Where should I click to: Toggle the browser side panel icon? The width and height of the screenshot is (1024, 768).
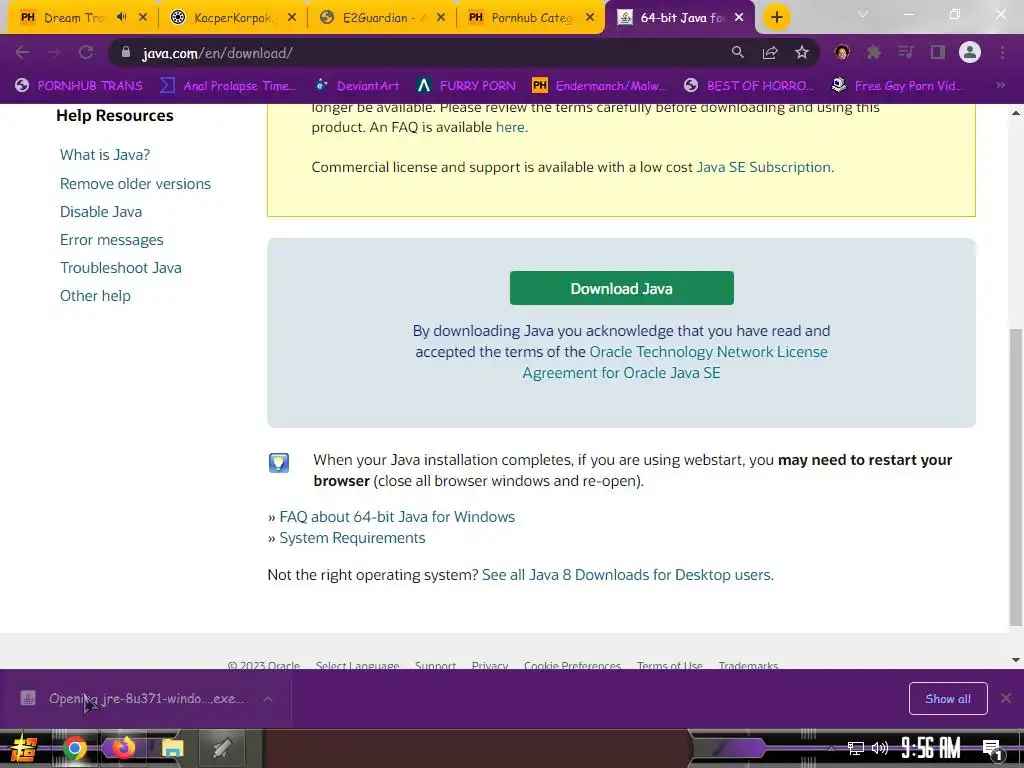[x=938, y=52]
